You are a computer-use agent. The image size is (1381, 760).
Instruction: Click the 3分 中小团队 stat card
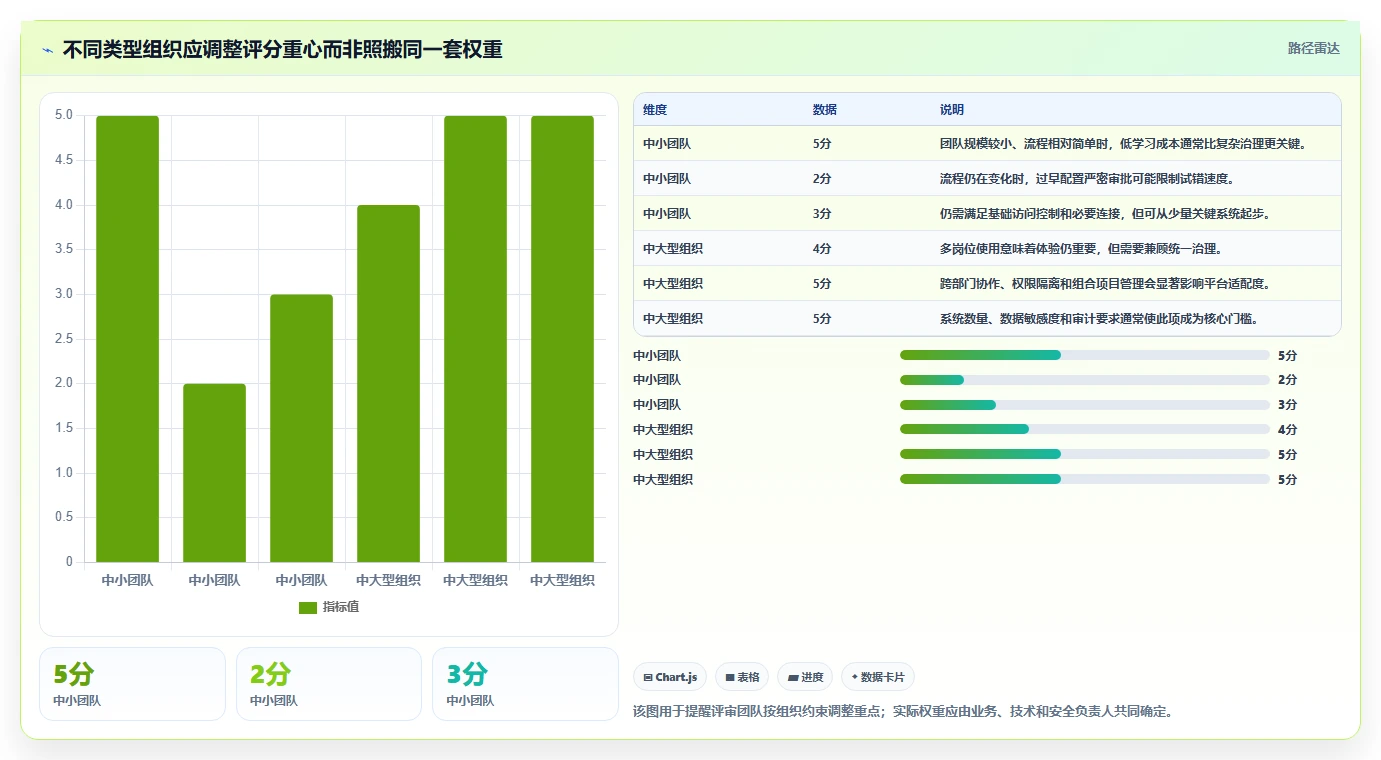coord(525,684)
